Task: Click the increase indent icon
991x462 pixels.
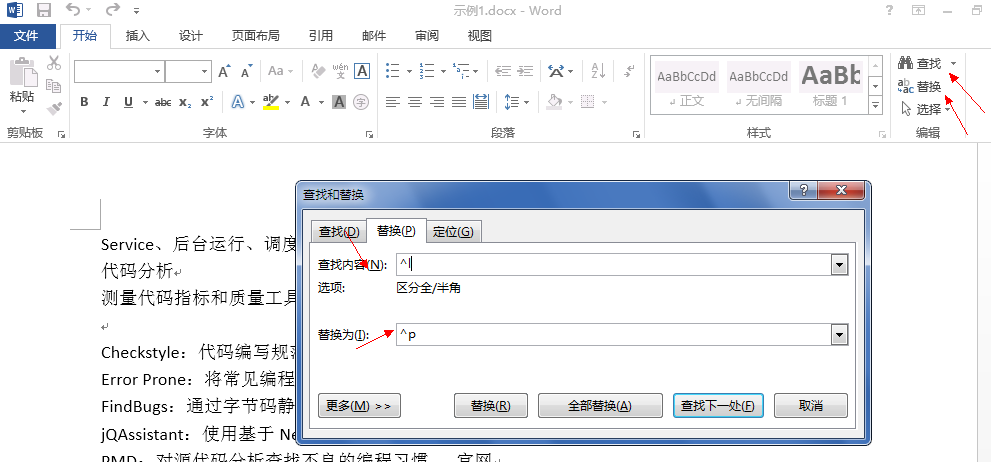Action: tap(525, 71)
